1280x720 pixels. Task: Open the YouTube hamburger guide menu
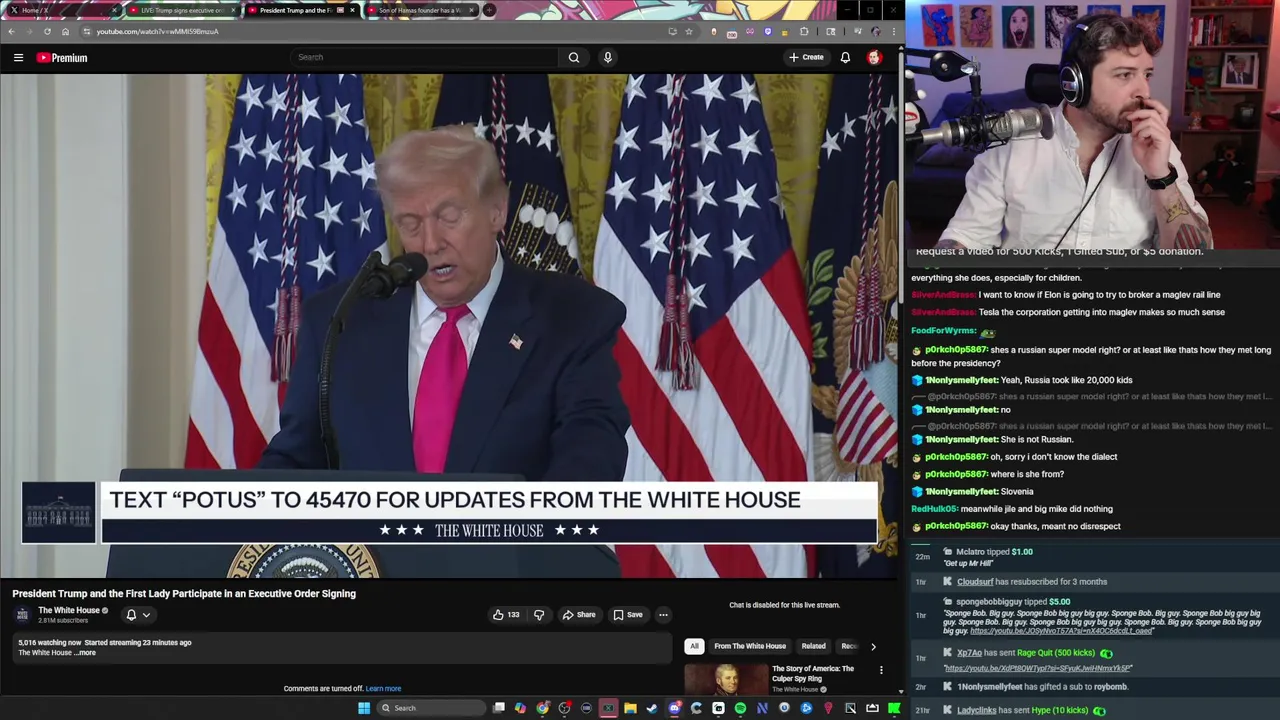click(18, 57)
